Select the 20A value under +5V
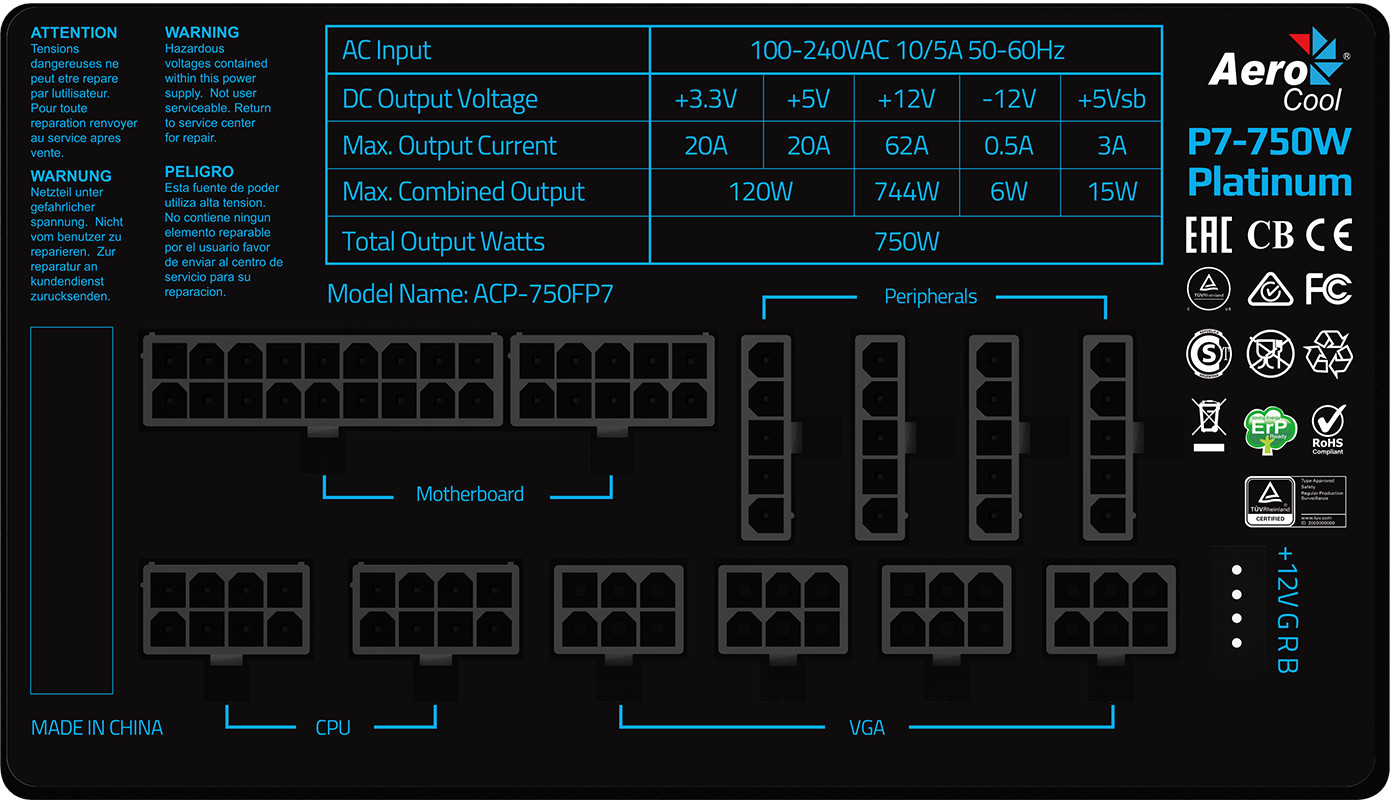The width and height of the screenshot is (1390, 800). pyautogui.click(x=808, y=146)
